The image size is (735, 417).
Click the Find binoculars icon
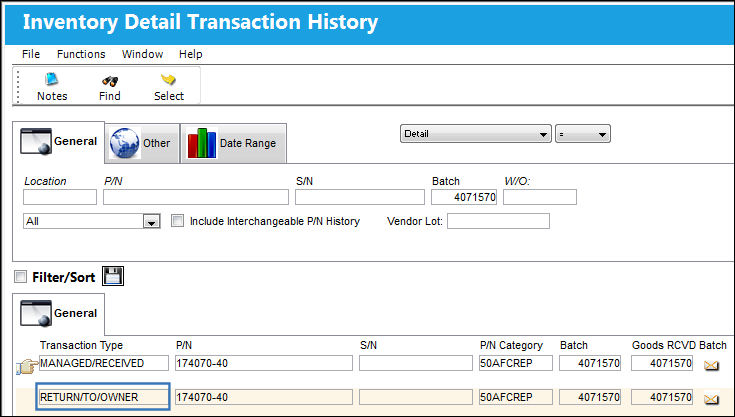(110, 81)
